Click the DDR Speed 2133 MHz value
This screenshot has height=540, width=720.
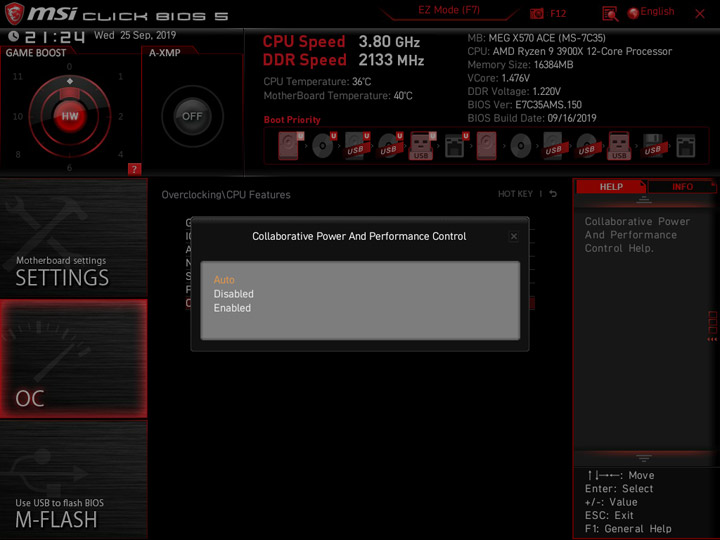[x=391, y=60]
